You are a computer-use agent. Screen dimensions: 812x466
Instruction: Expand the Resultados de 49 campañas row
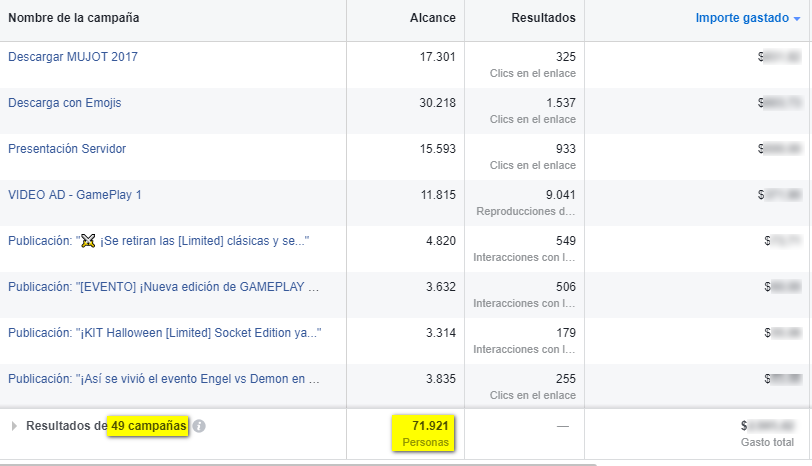[x=14, y=426]
